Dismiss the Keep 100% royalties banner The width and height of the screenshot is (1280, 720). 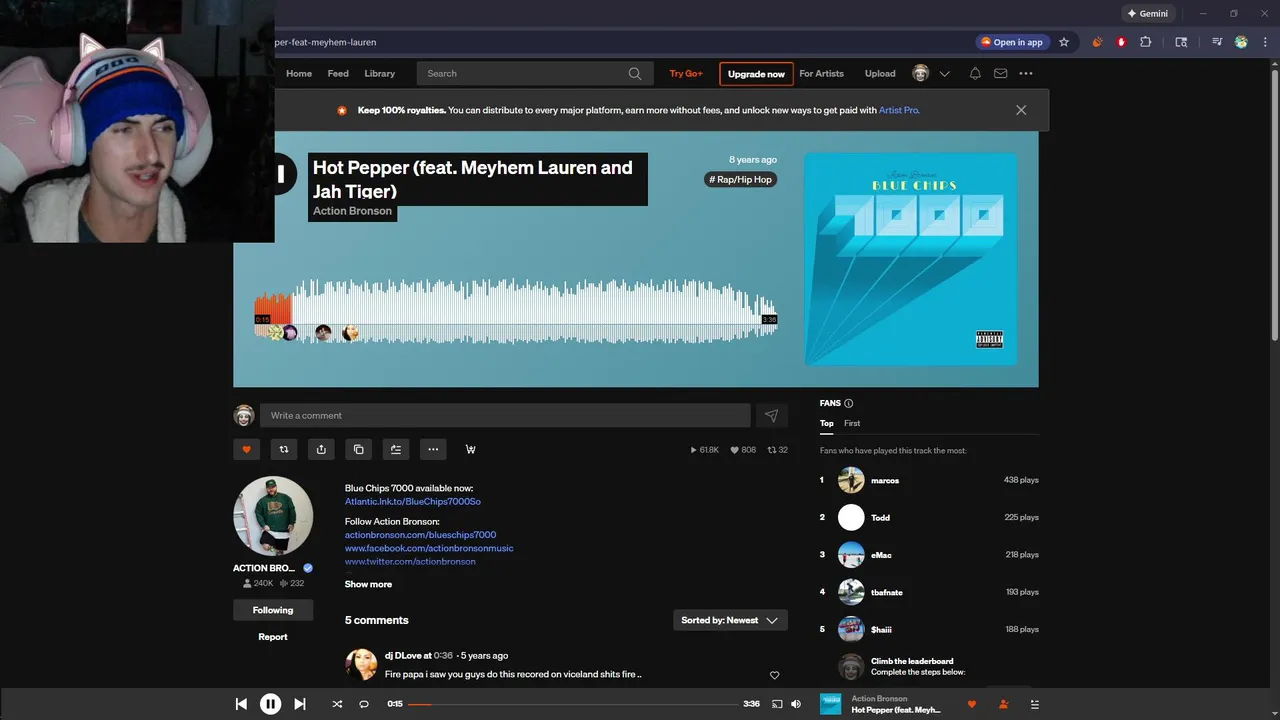(1021, 110)
